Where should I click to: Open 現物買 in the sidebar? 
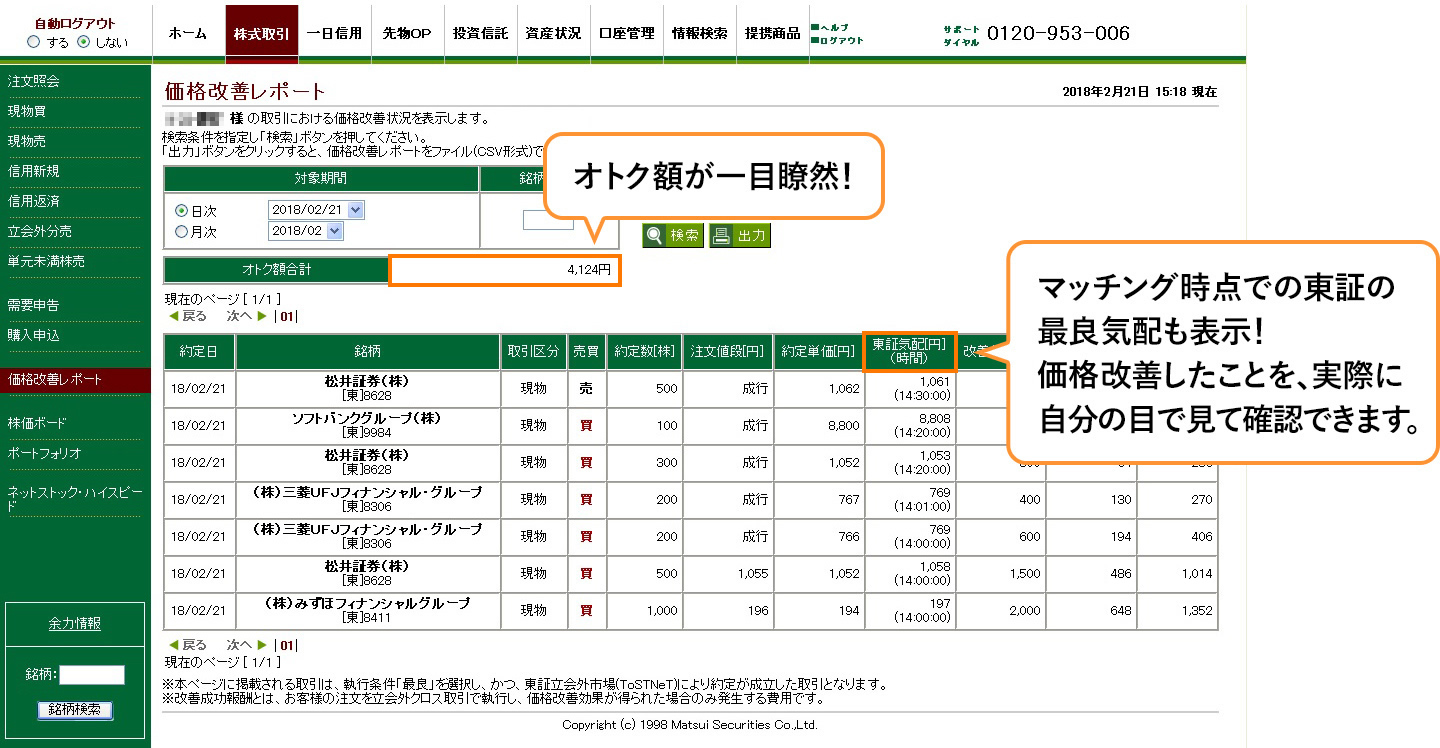(27, 111)
